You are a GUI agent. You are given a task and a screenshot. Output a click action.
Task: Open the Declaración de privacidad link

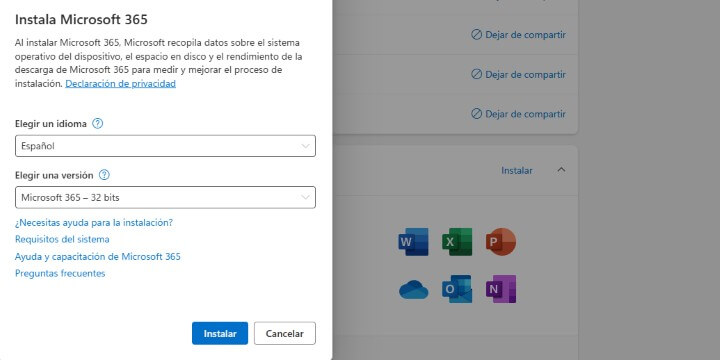120,84
